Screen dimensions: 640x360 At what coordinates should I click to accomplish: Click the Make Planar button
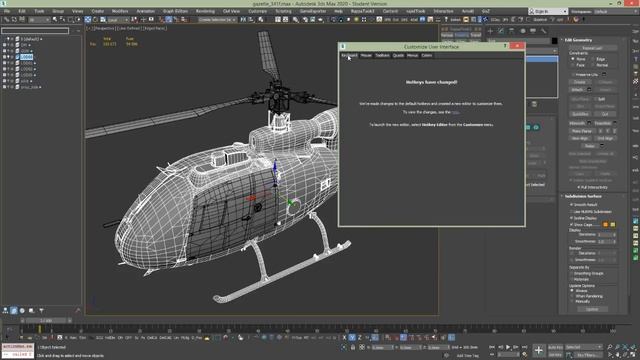click(582, 131)
